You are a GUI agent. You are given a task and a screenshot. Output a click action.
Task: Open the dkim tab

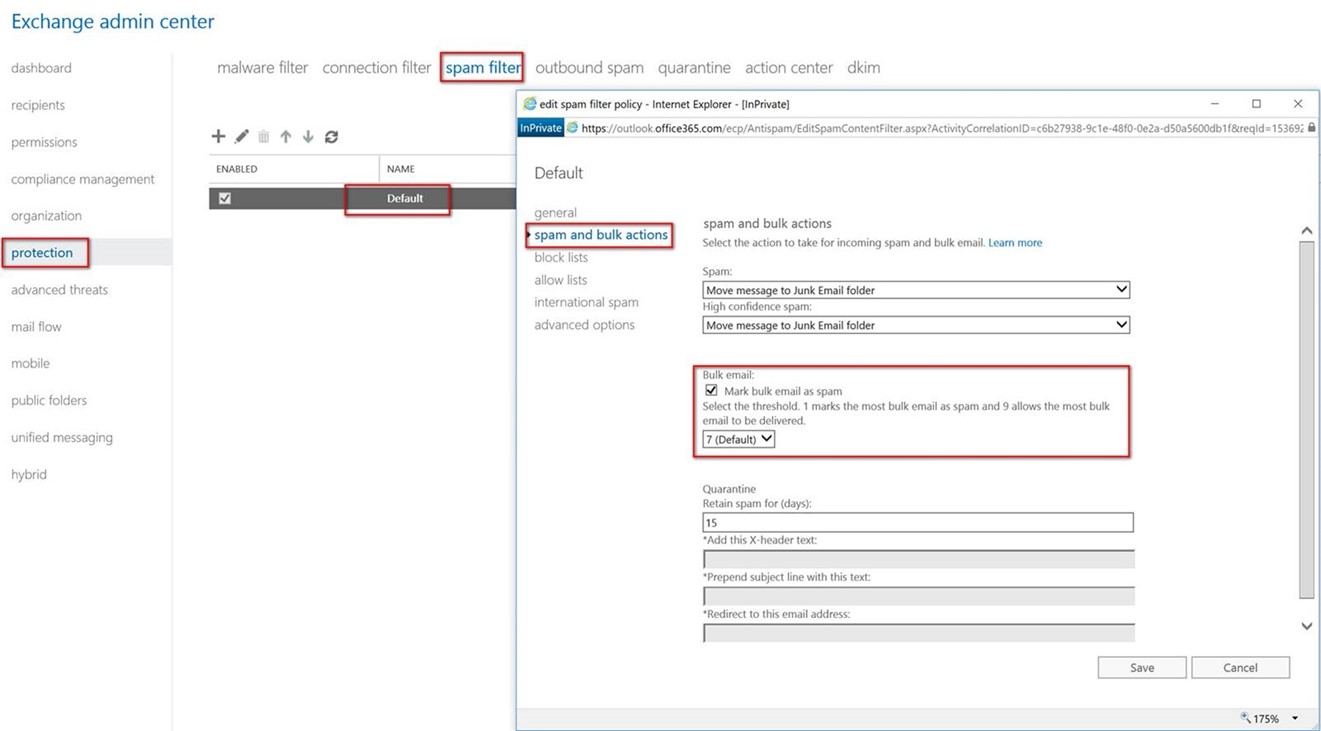click(x=864, y=68)
